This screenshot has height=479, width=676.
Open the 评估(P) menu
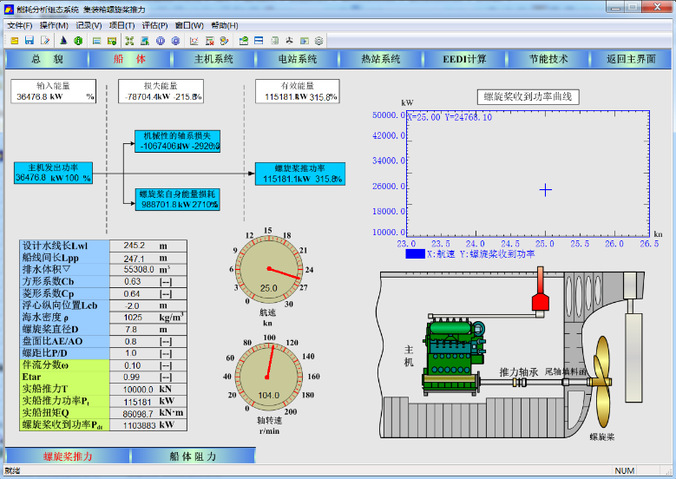(x=155, y=24)
